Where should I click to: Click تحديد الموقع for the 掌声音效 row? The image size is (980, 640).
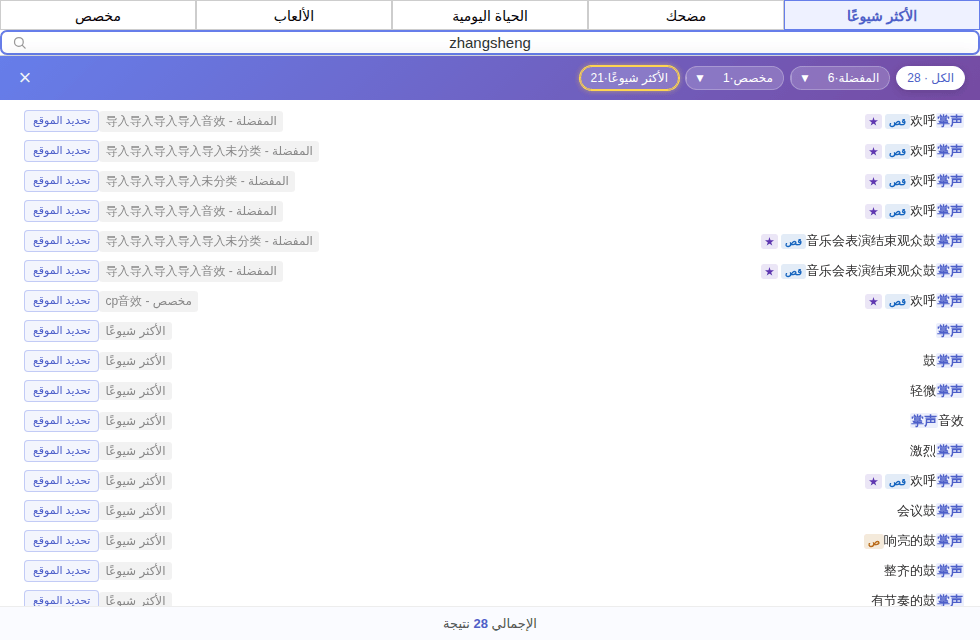pos(61,421)
